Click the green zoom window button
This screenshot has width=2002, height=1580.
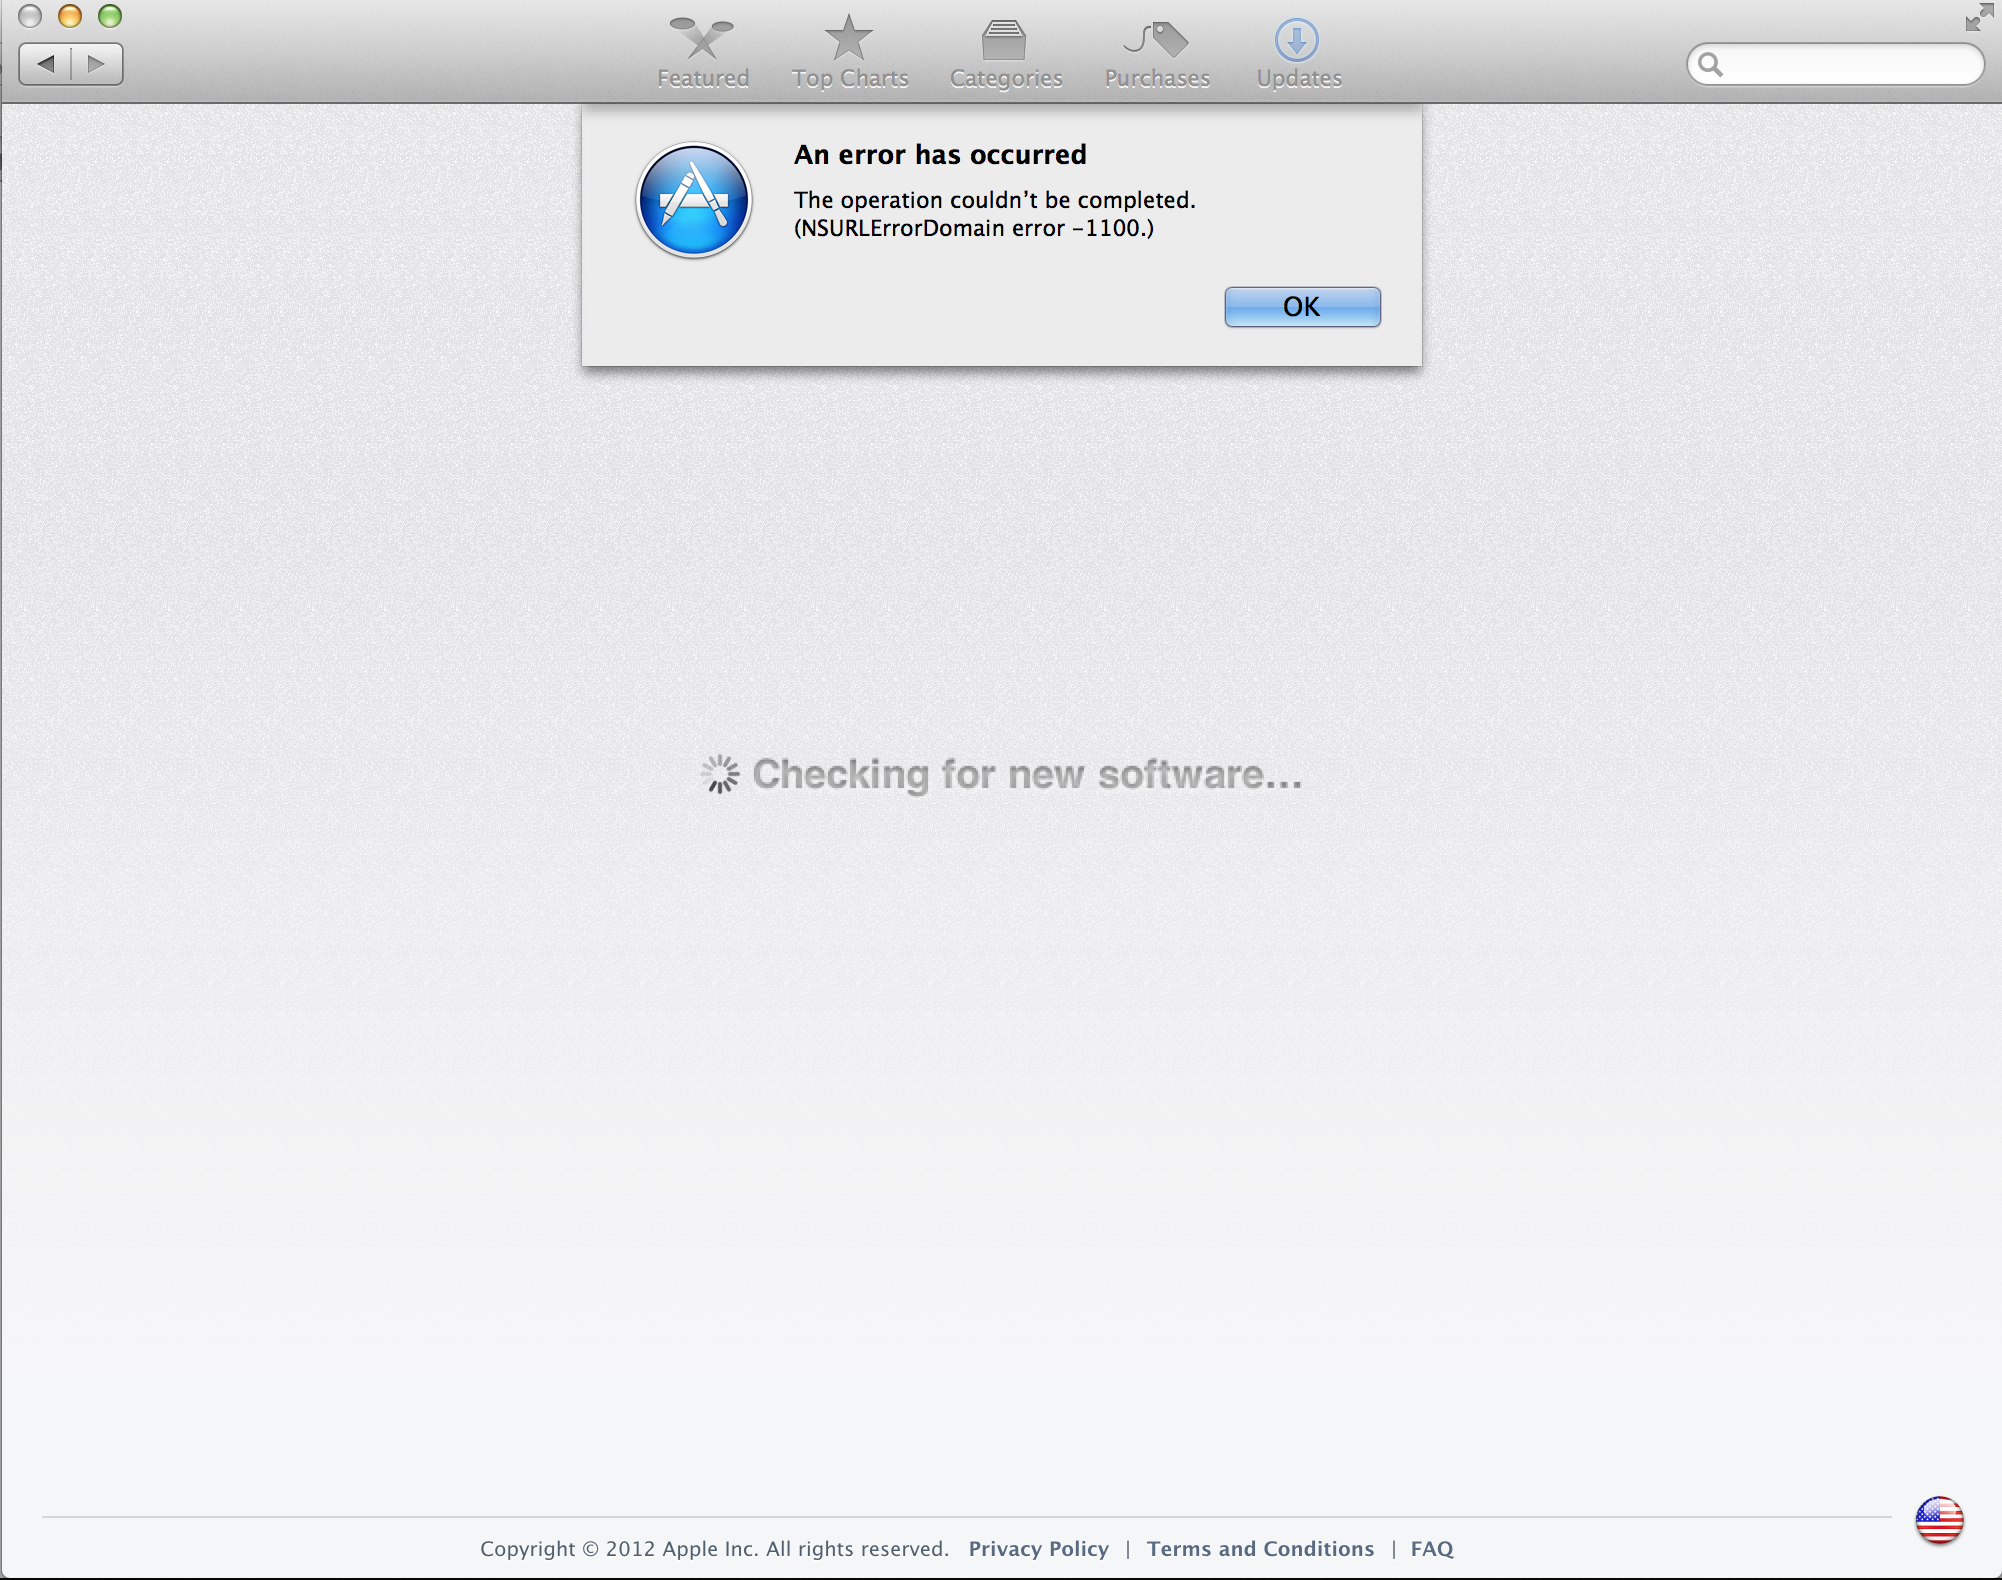pos(110,16)
